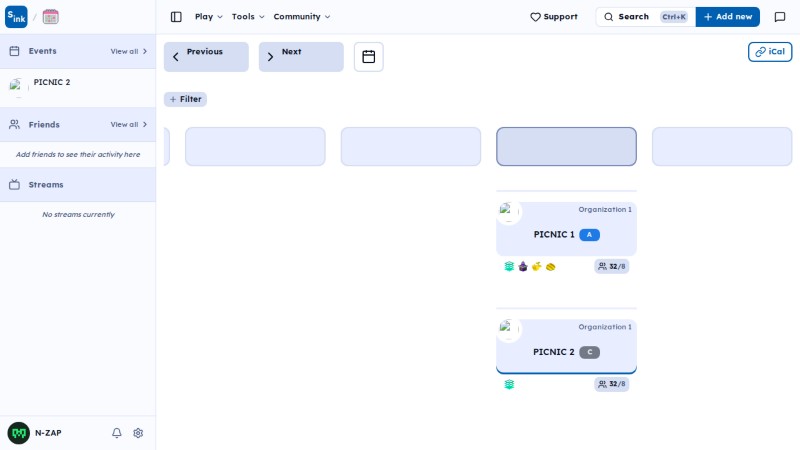800x450 pixels.
Task: Go to the Next period
Action: pos(301,57)
